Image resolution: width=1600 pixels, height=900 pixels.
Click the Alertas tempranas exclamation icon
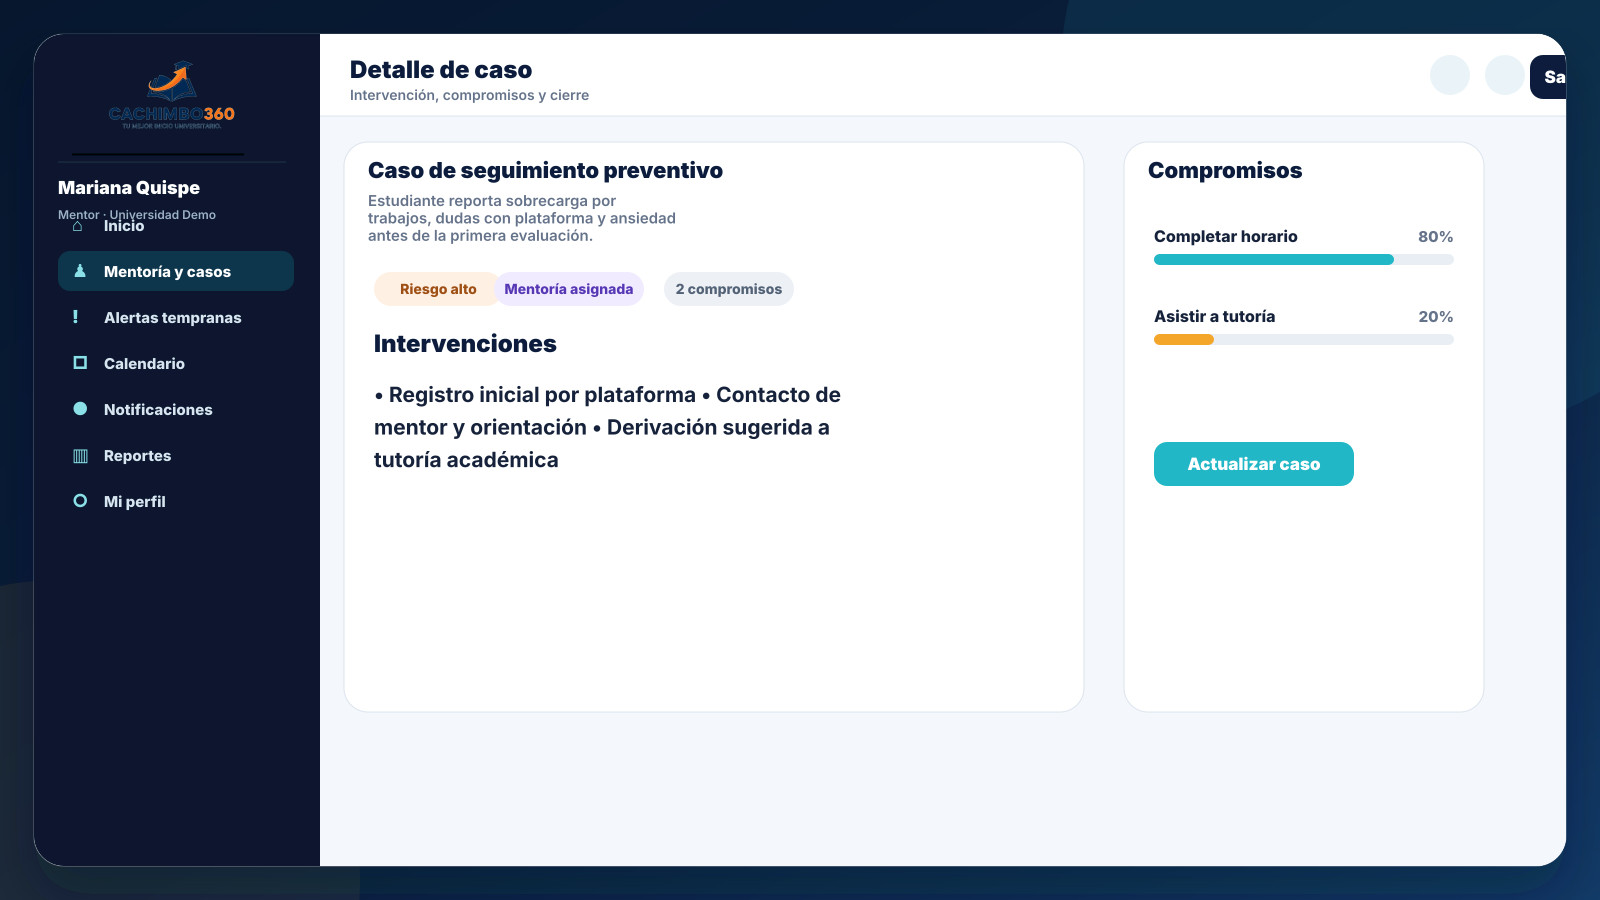point(75,317)
